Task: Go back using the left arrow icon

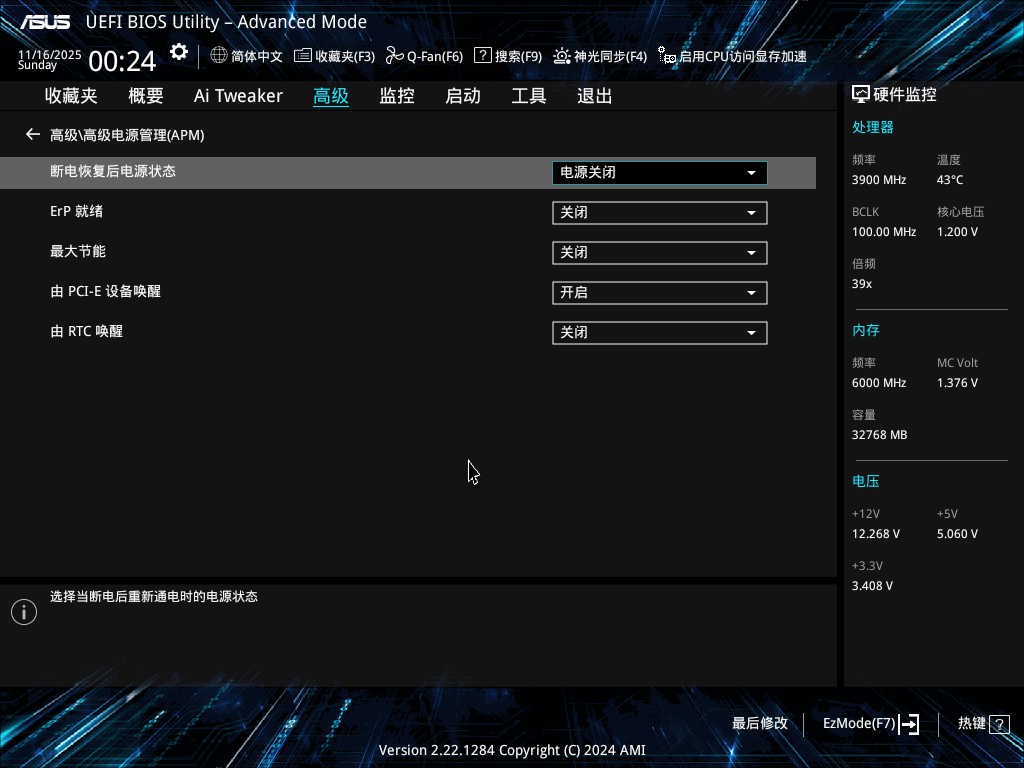Action: (x=33, y=135)
